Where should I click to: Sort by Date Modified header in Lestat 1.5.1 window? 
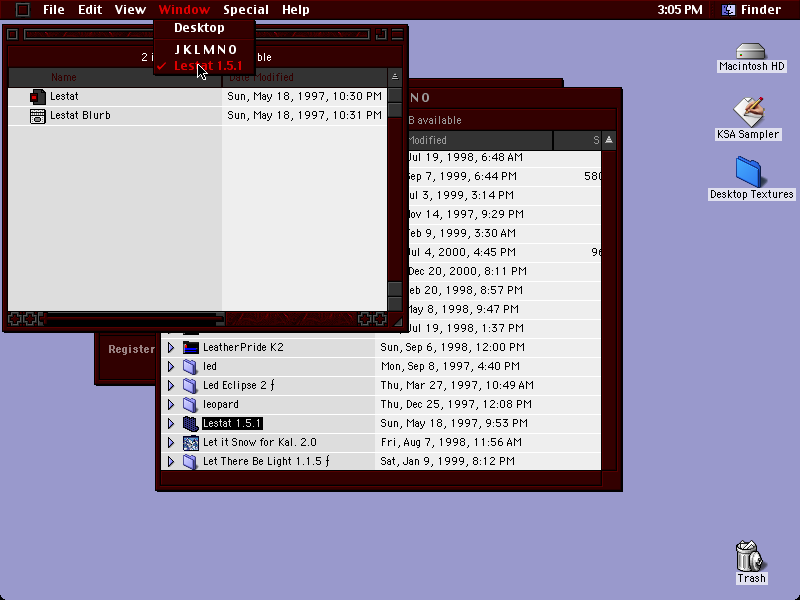(x=305, y=77)
